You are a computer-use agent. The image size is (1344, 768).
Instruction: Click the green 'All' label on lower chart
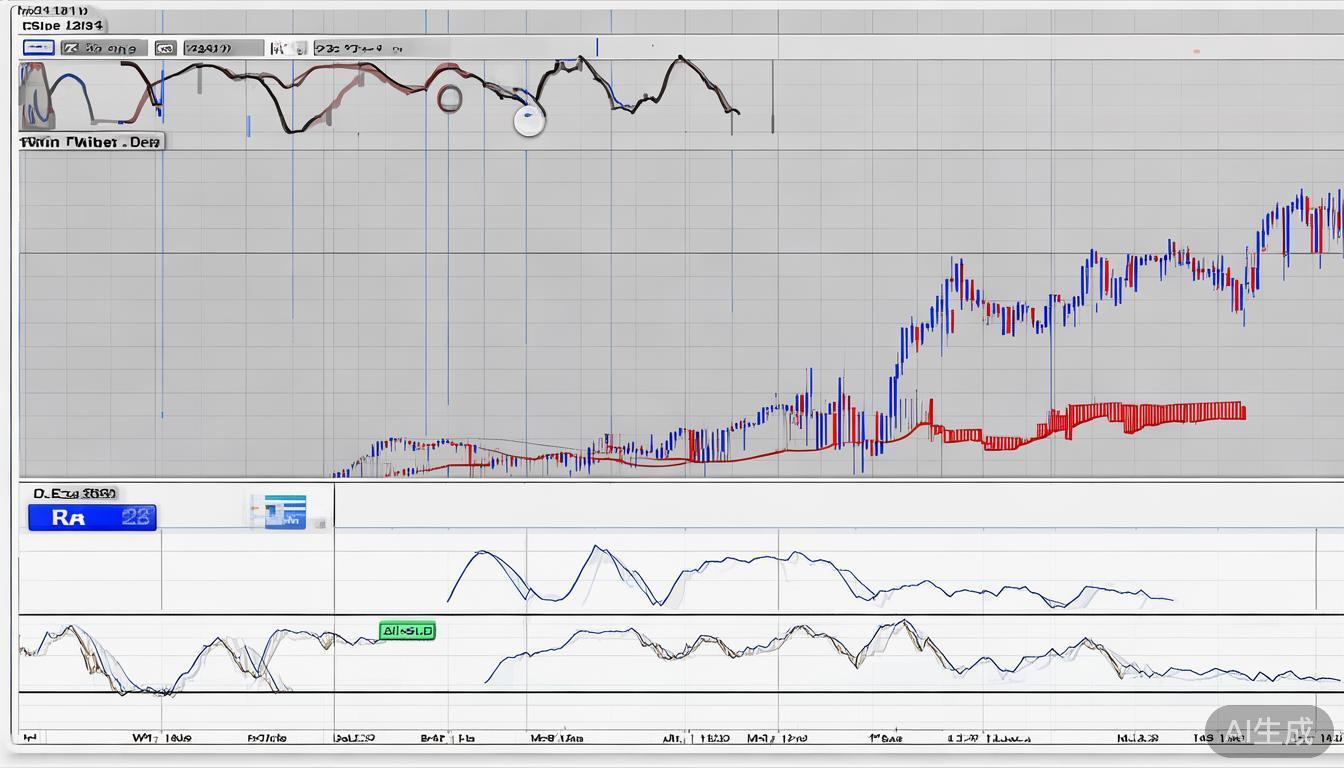407,631
